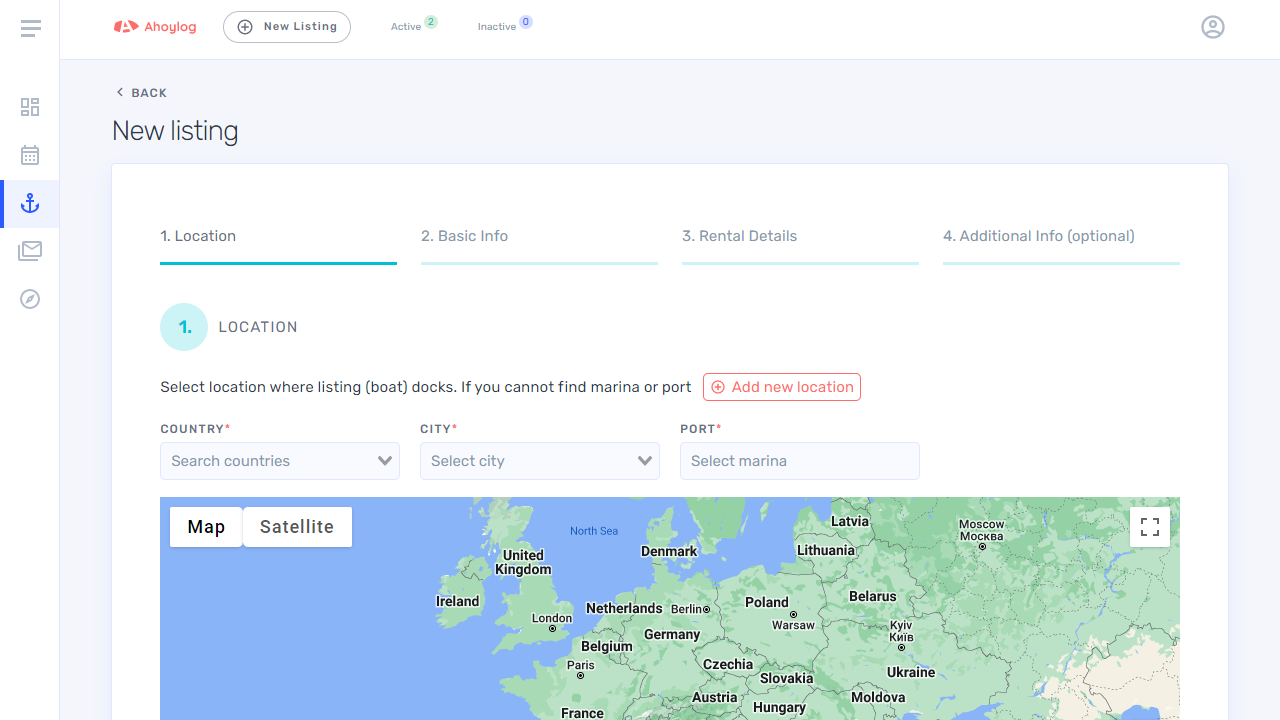The height and width of the screenshot is (720, 1280).
Task: Click the step number 1 circle
Action: 184,327
